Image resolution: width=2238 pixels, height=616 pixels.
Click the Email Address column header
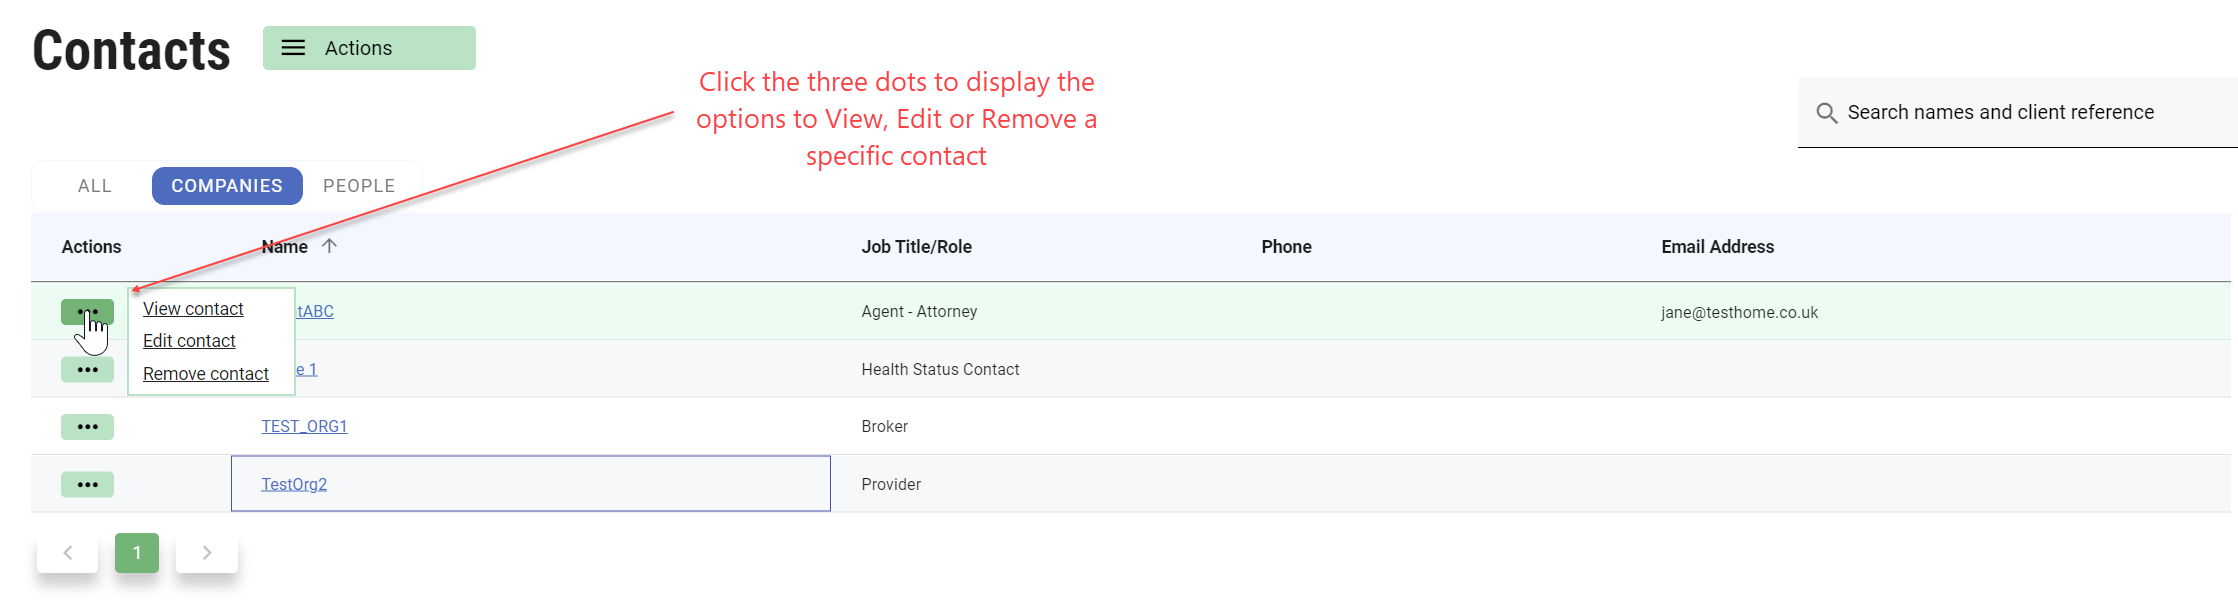(1717, 247)
